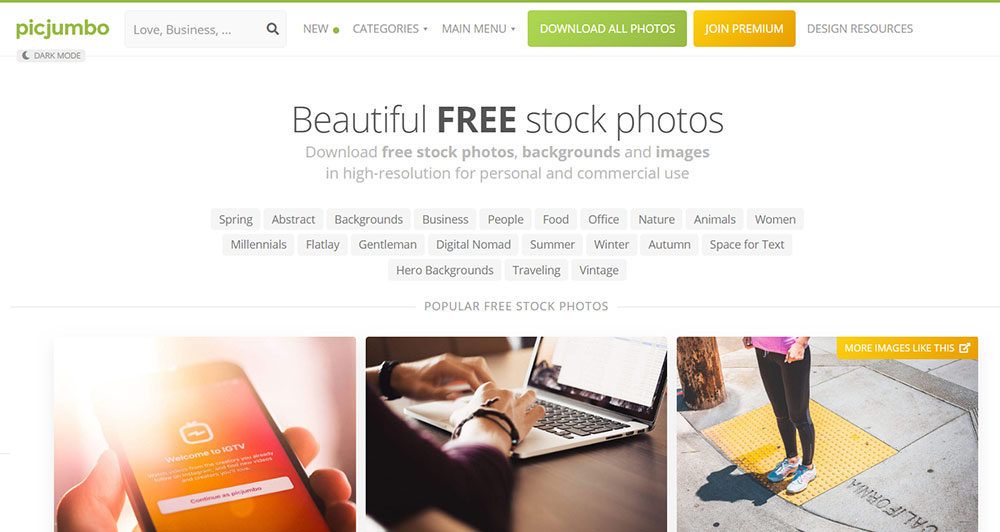1000x532 pixels.
Task: Select the Digital Nomad tag
Action: 473,244
